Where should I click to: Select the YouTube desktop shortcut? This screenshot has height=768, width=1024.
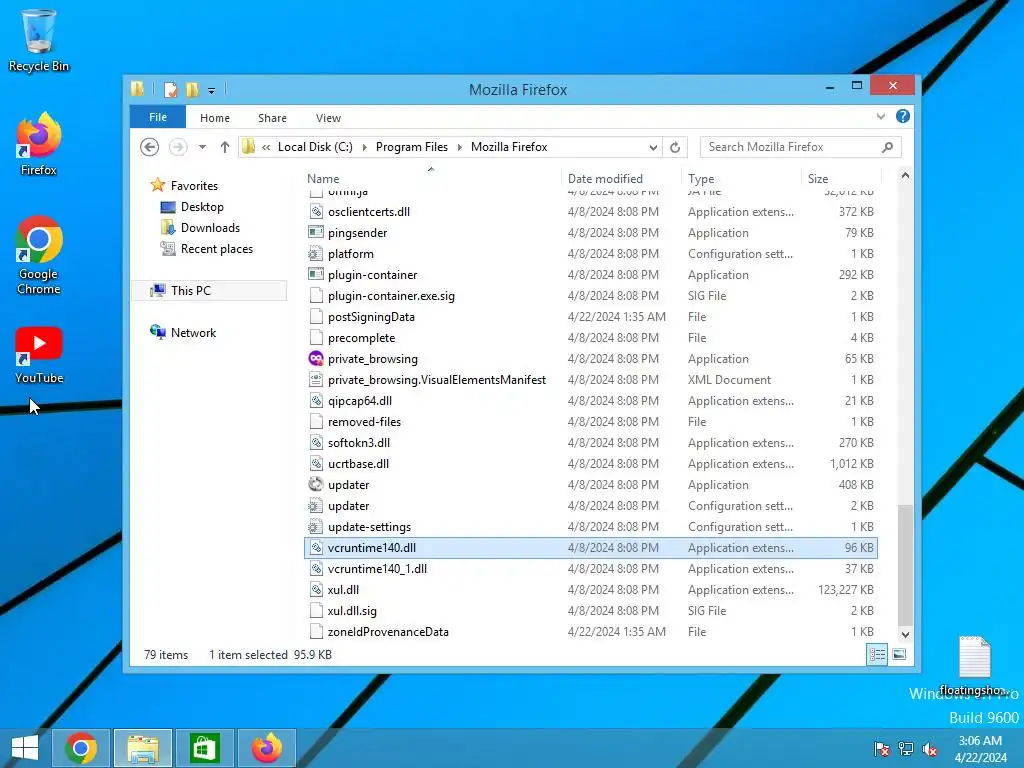(39, 355)
